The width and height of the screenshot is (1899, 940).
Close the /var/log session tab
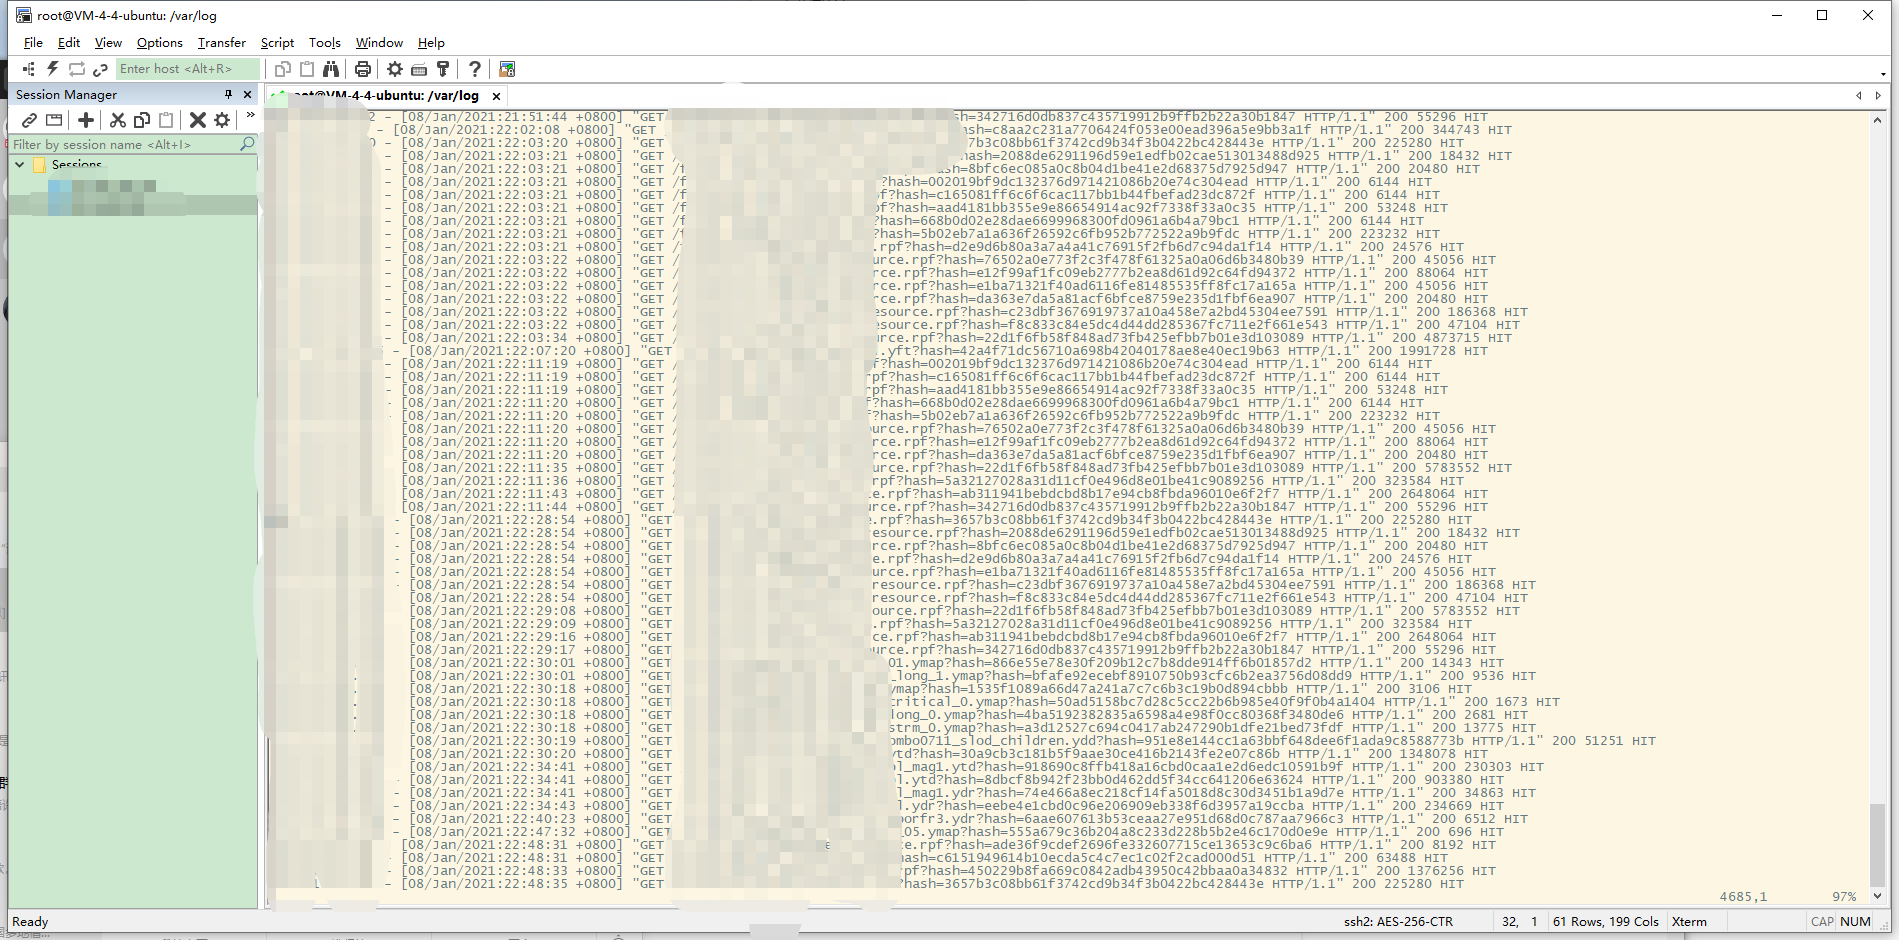(x=496, y=96)
